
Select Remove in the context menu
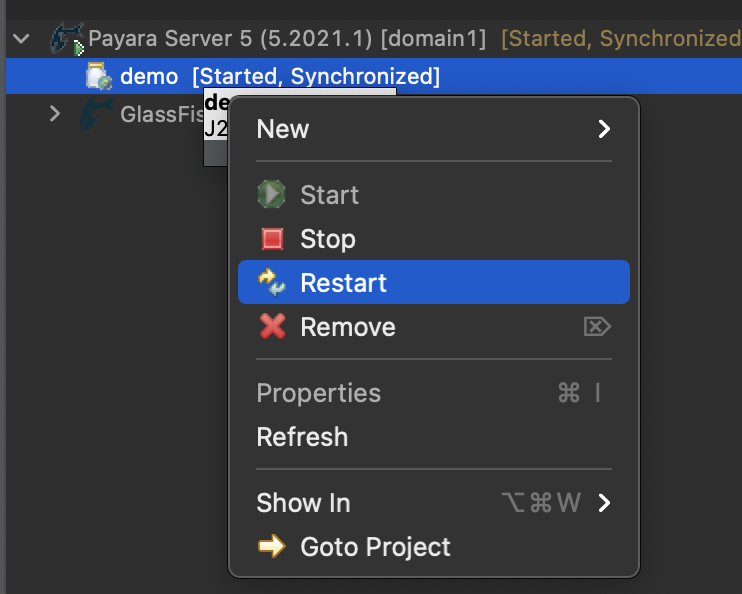[x=348, y=327]
